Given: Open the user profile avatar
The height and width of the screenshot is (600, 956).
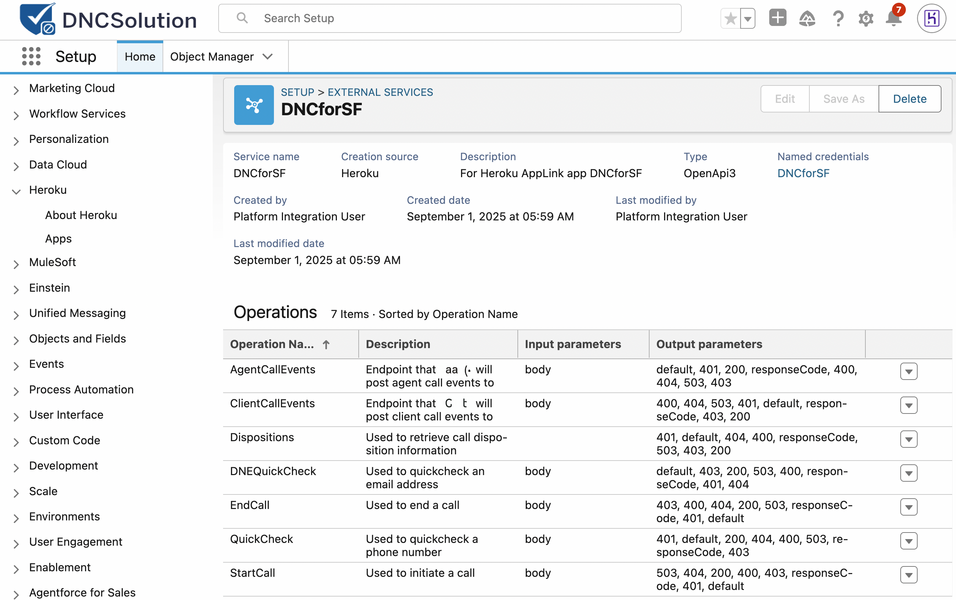Looking at the screenshot, I should [x=931, y=18].
